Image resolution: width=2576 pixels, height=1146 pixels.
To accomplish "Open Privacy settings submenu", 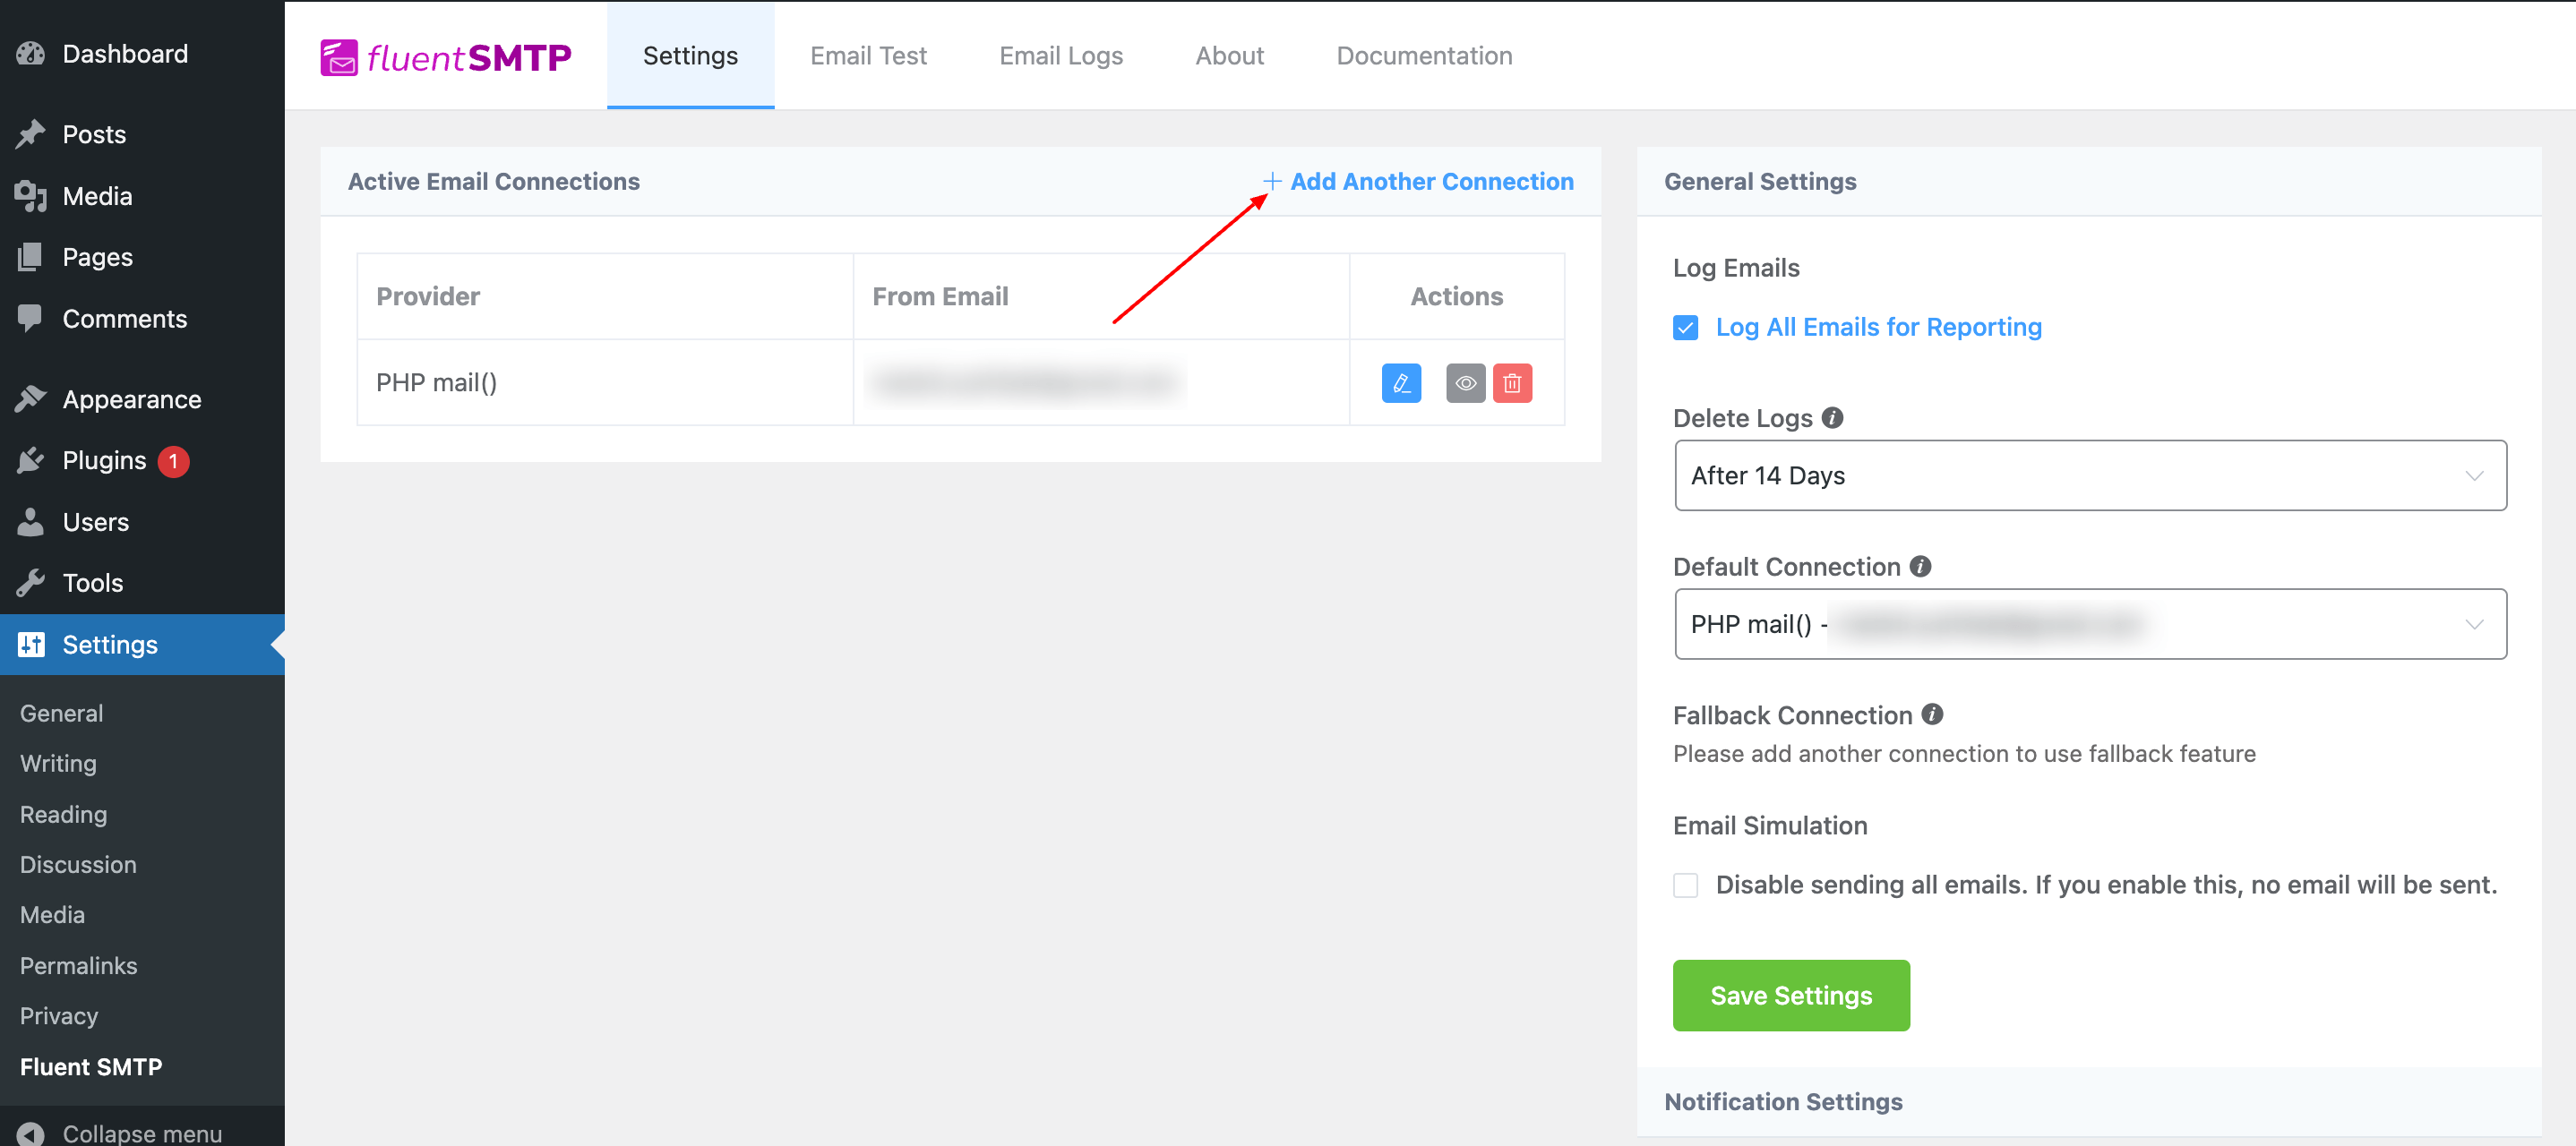I will pyautogui.click(x=59, y=1015).
